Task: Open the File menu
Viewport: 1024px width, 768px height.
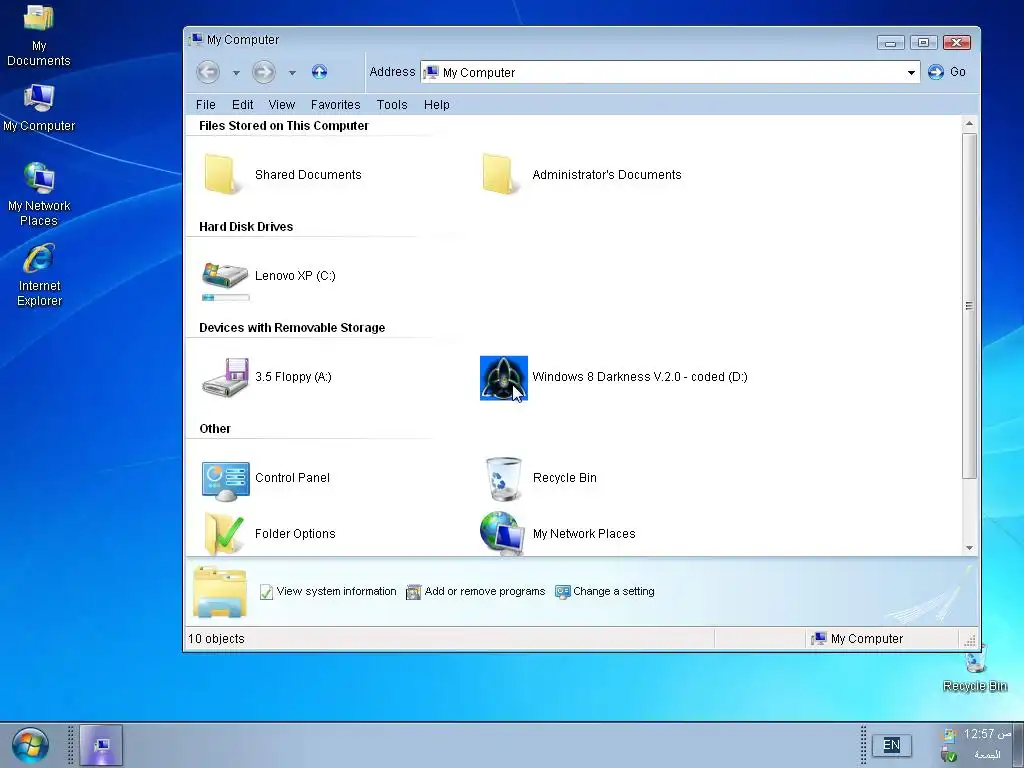Action: tap(206, 104)
